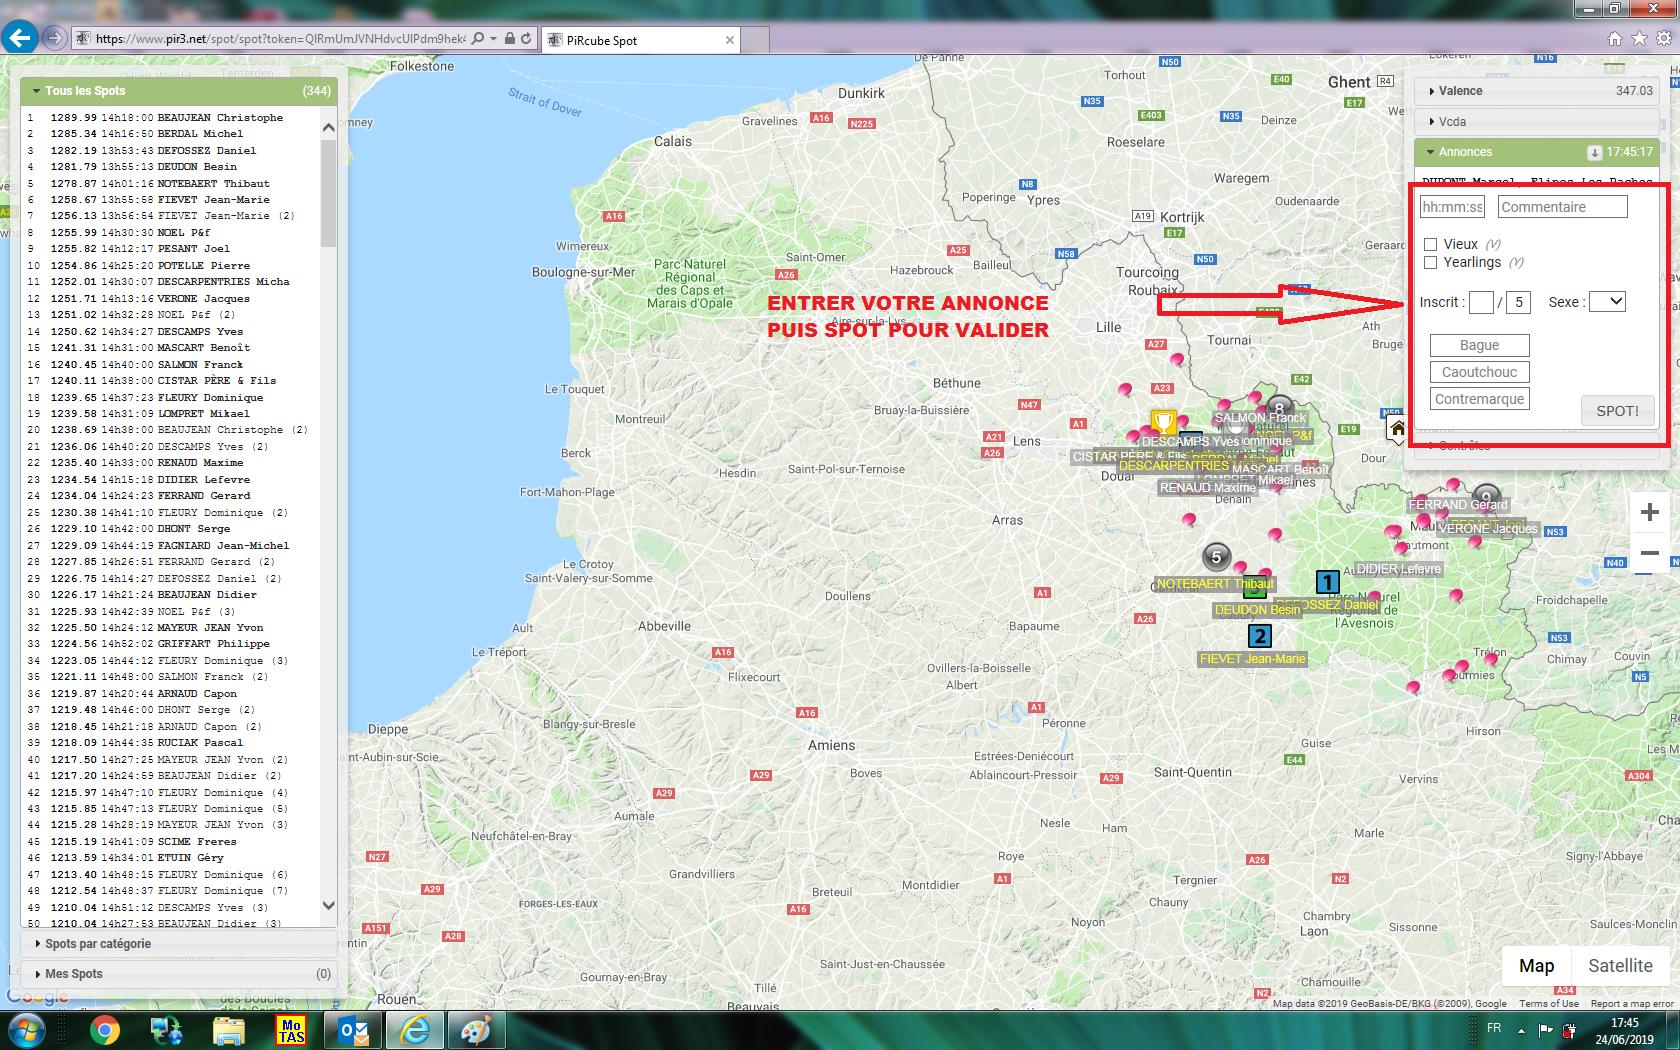Open the Terms of Use link
The height and width of the screenshot is (1050, 1680).
pyautogui.click(x=1548, y=1004)
